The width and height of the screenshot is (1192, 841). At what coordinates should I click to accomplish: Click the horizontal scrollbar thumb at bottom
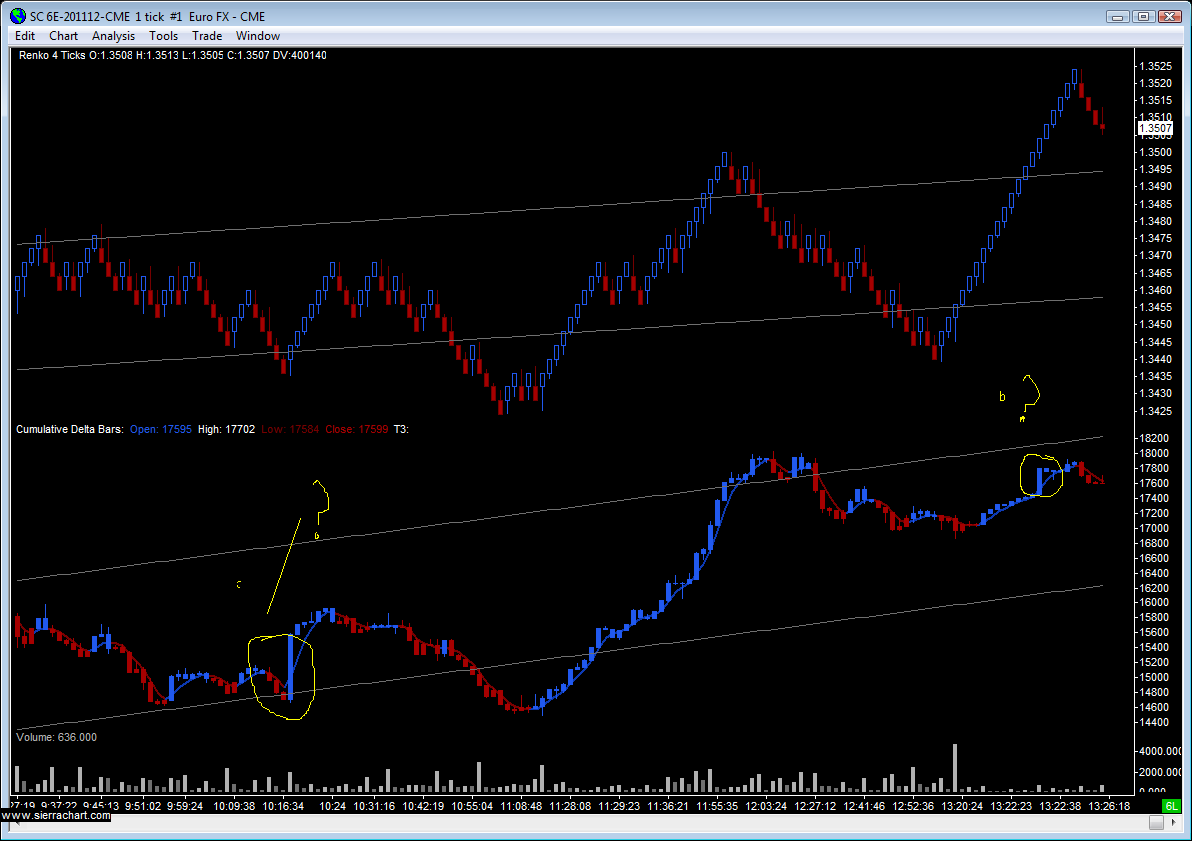1156,822
